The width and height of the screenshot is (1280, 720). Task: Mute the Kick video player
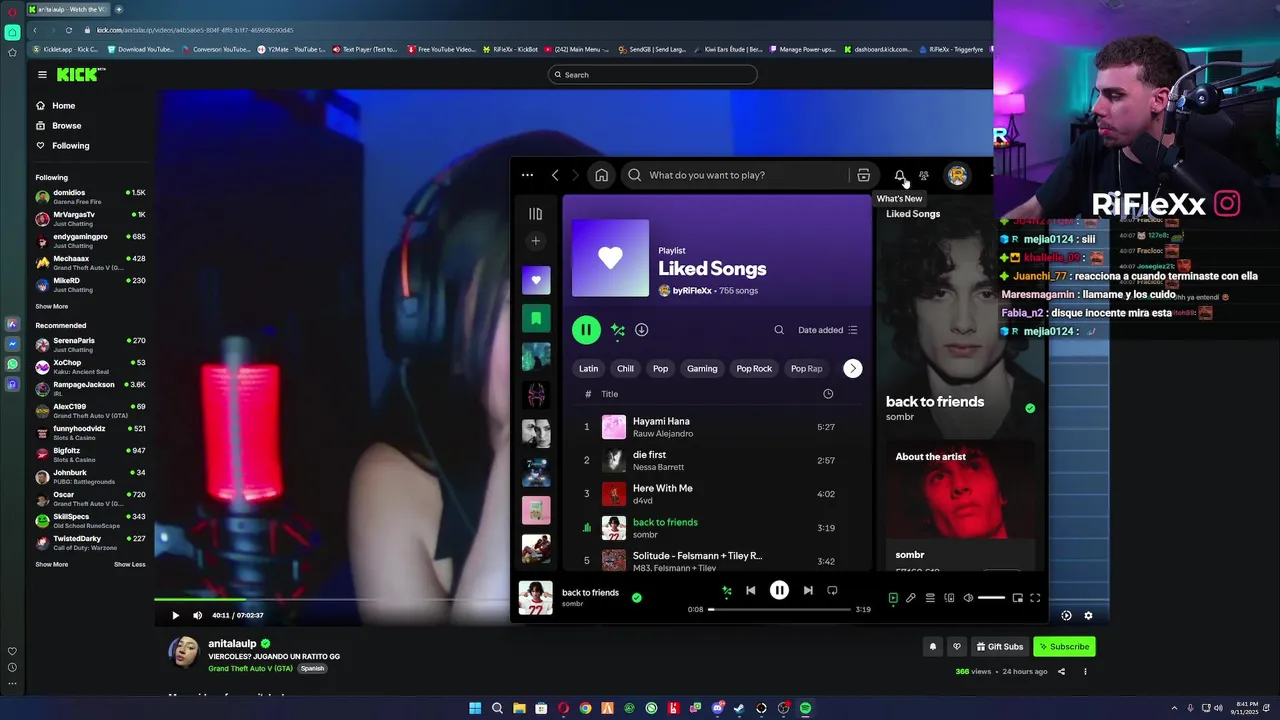pos(197,615)
